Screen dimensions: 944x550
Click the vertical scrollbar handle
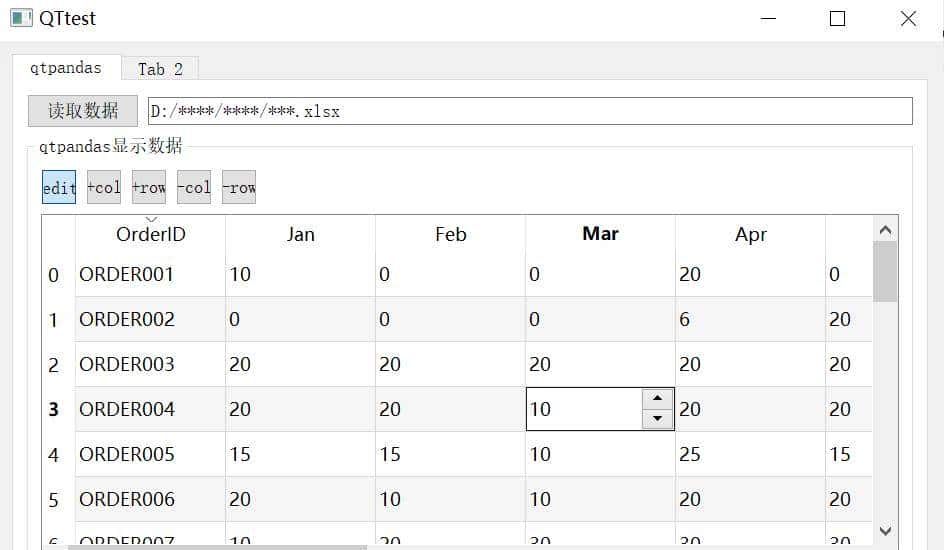(885, 271)
